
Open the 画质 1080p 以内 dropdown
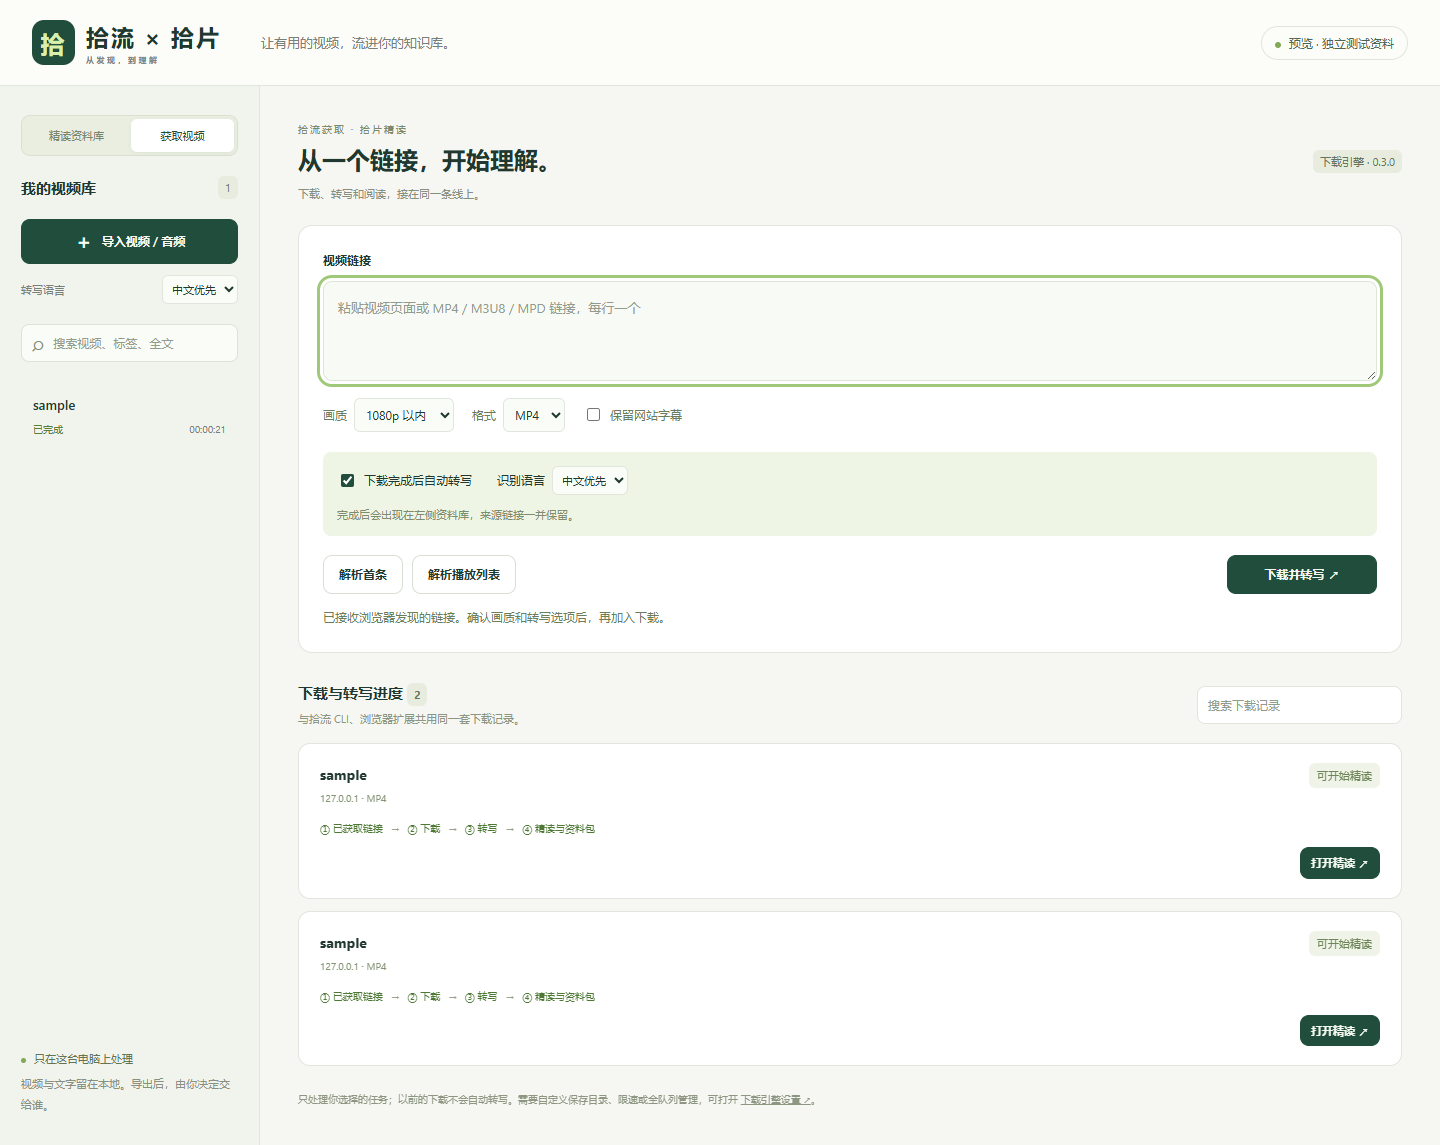coord(404,415)
